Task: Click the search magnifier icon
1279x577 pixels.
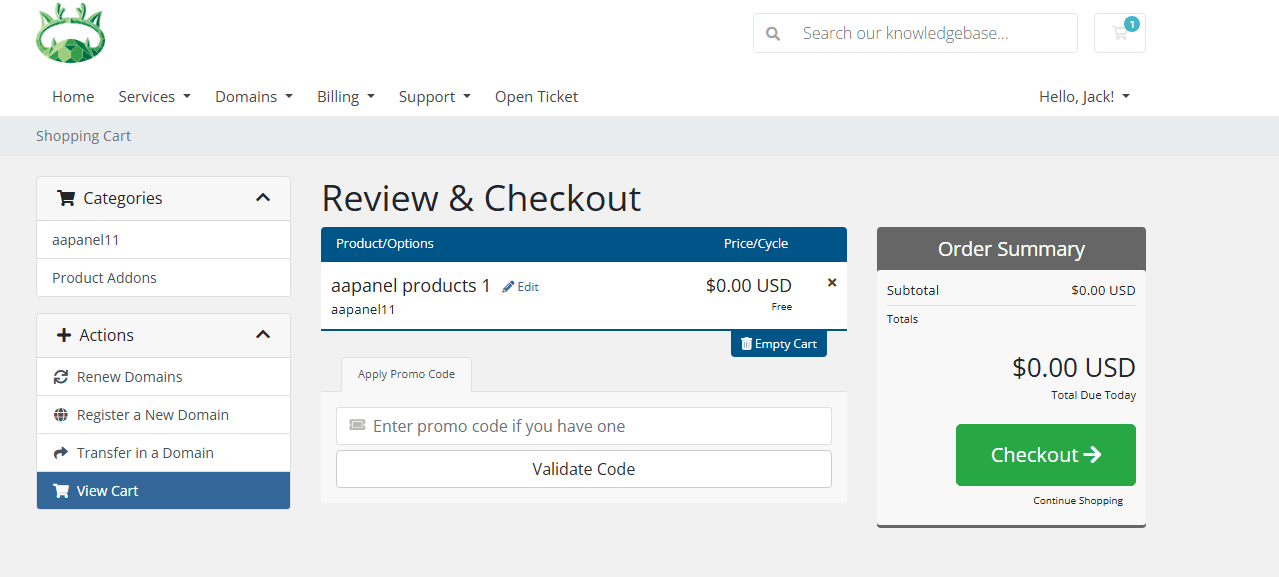Action: pyautogui.click(x=773, y=33)
